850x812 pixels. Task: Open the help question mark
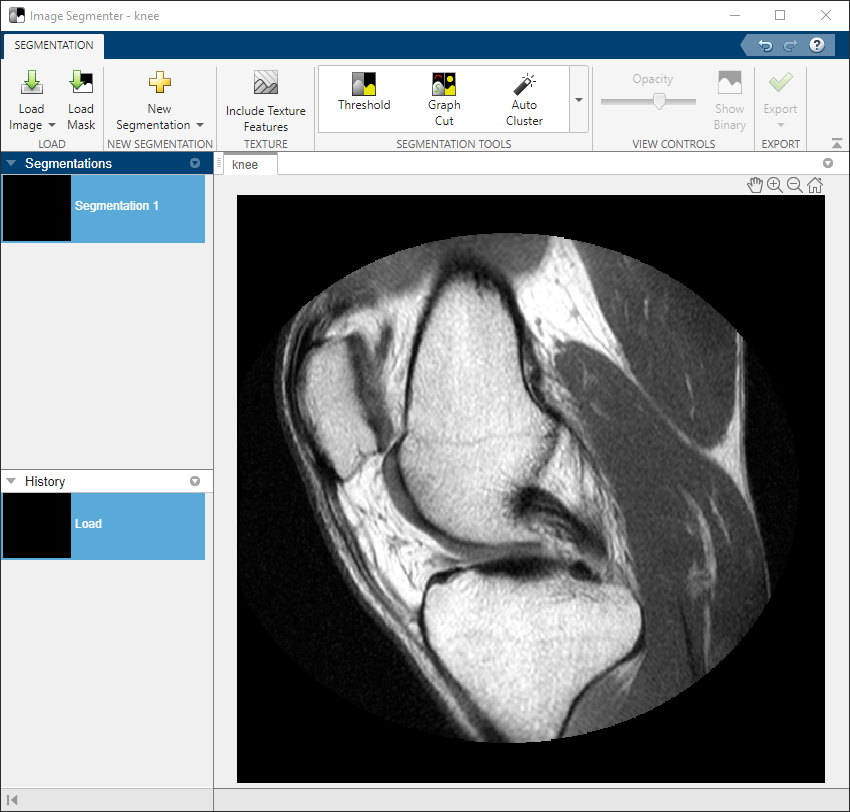click(817, 45)
